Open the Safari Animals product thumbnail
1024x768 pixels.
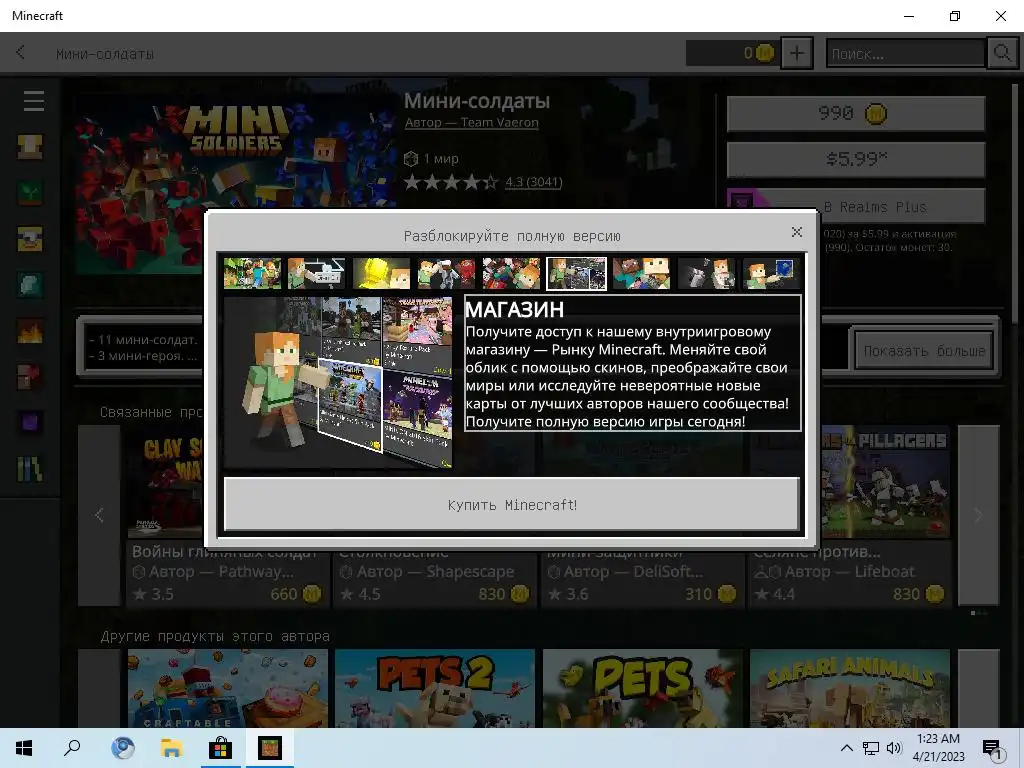[850, 688]
